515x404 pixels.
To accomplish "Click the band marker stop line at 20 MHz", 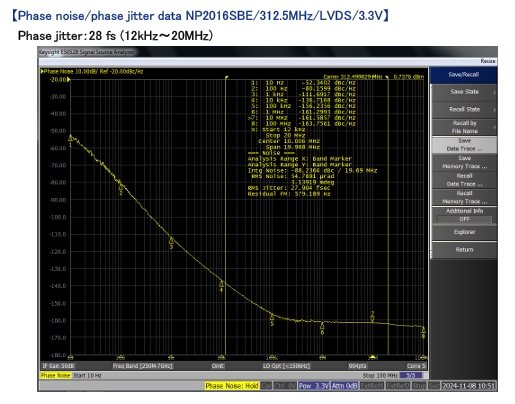I will pyautogui.click(x=388, y=217).
